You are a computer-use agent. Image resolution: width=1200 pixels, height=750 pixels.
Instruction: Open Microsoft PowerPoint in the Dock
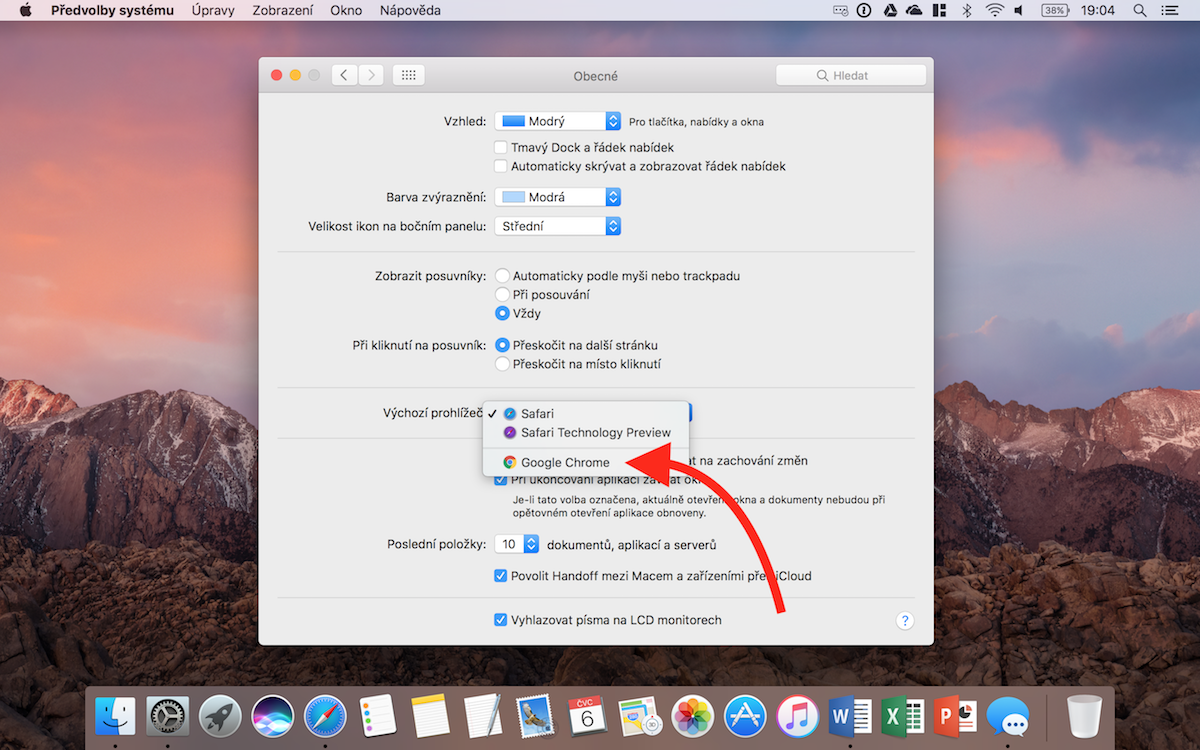click(955, 716)
